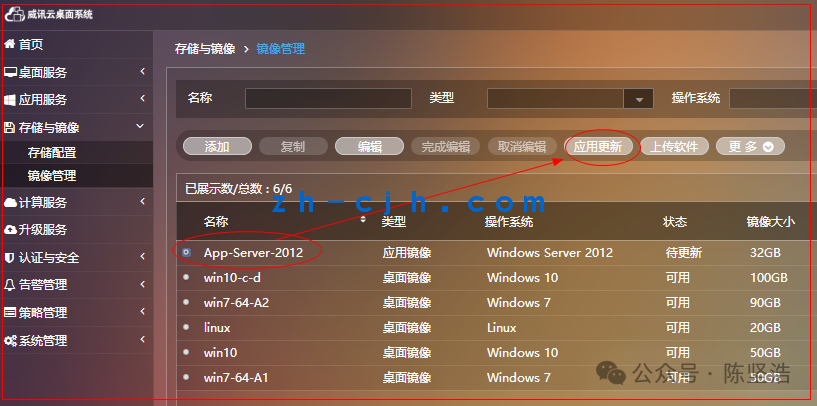Expand the 系统管理 menu chevron
Viewport: 817px width, 406px height.
coord(142,340)
